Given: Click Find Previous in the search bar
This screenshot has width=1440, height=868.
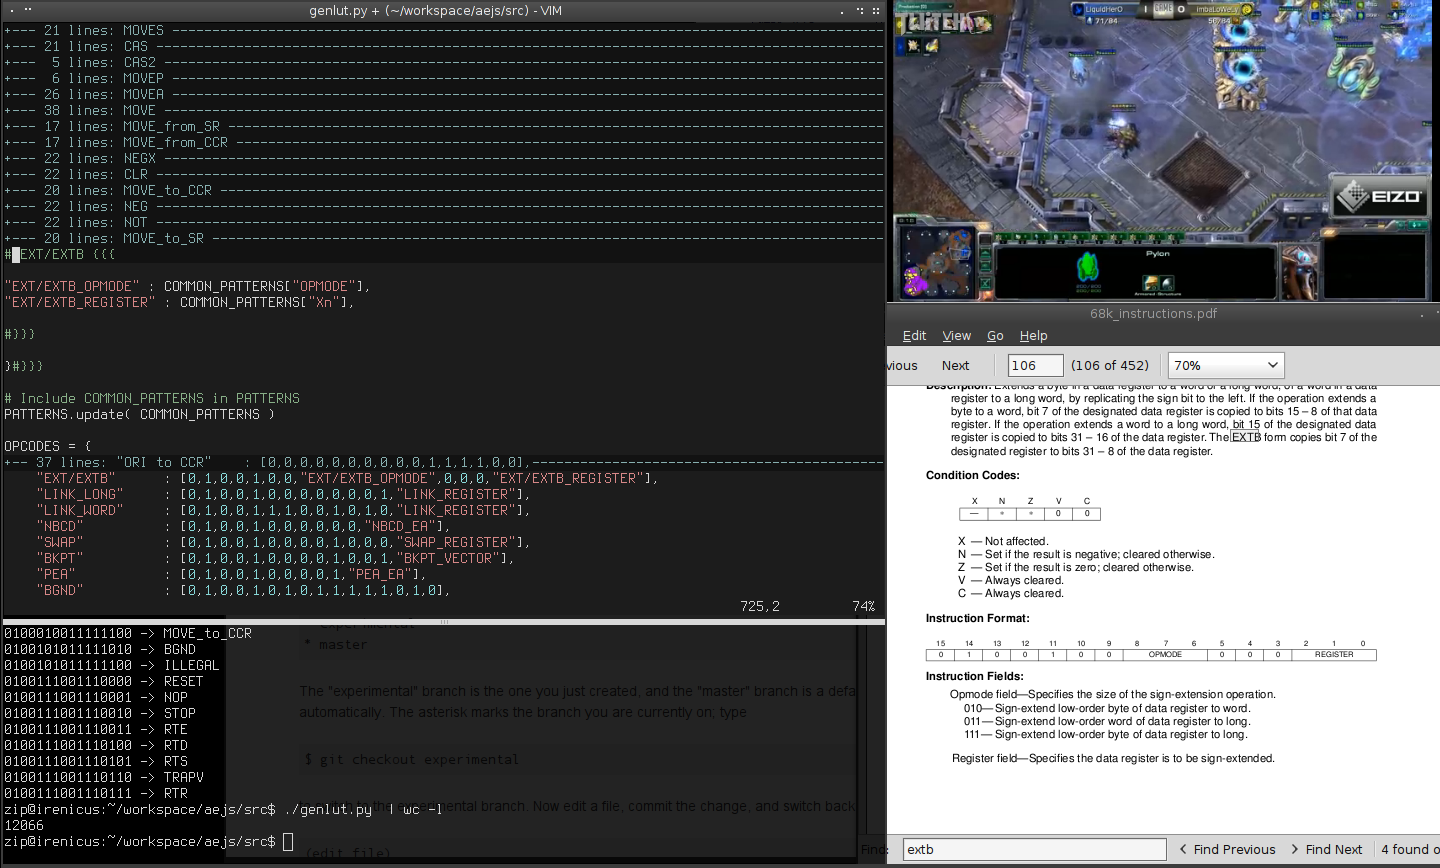Looking at the screenshot, I should (1227, 849).
